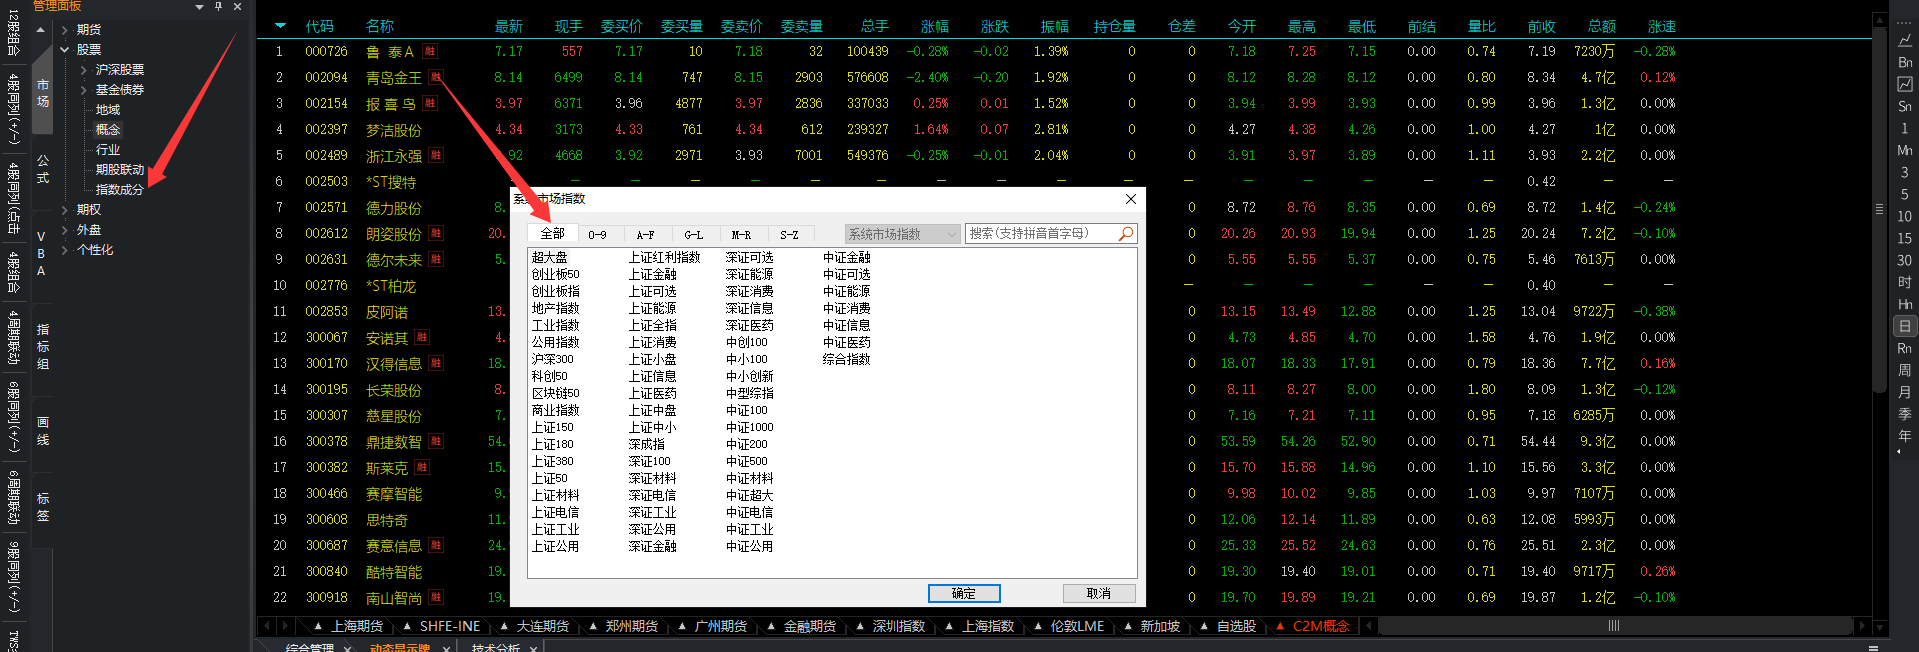Click the Bn icon in the right toolbar
This screenshot has width=1919, height=652.
tap(1904, 62)
